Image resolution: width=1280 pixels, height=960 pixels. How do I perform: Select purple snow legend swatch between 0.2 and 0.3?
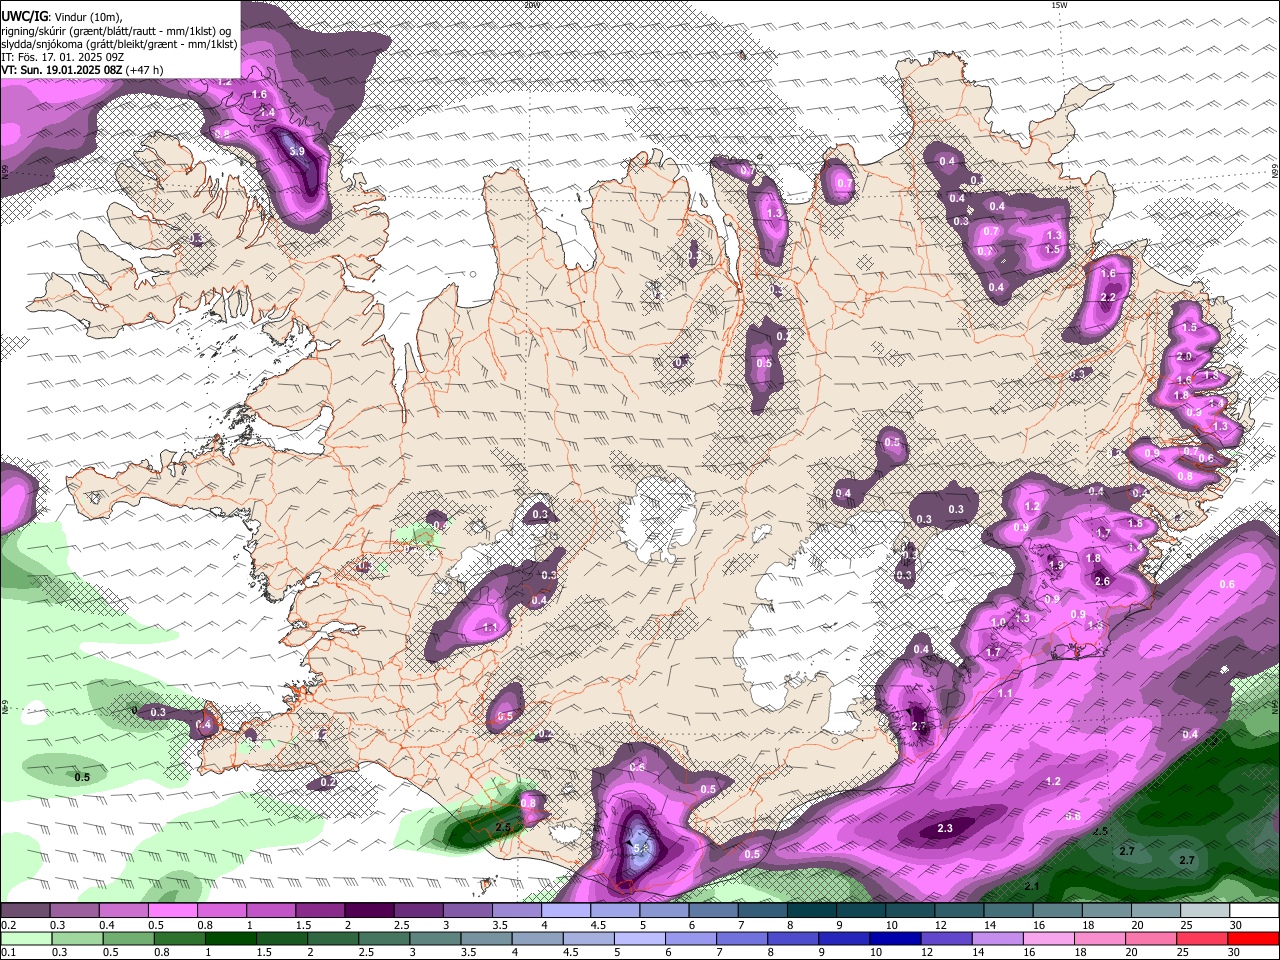25,911
